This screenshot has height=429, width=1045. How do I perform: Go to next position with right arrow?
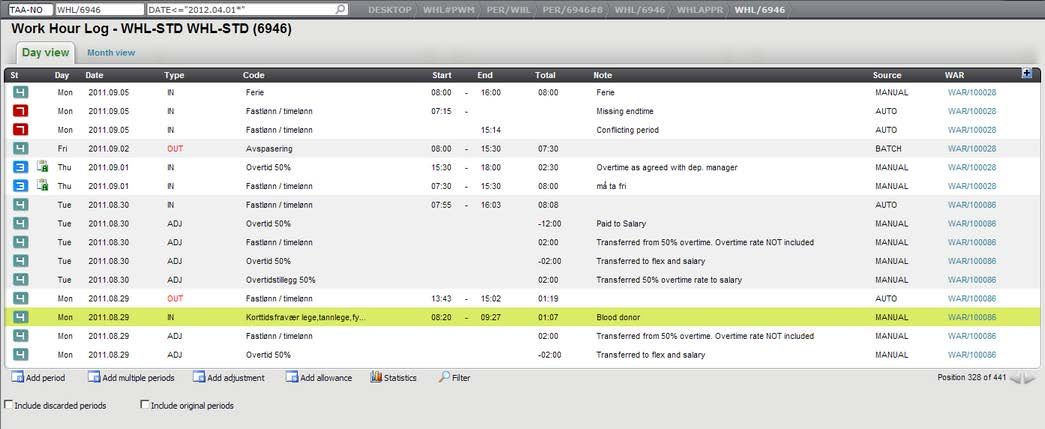click(x=1031, y=378)
